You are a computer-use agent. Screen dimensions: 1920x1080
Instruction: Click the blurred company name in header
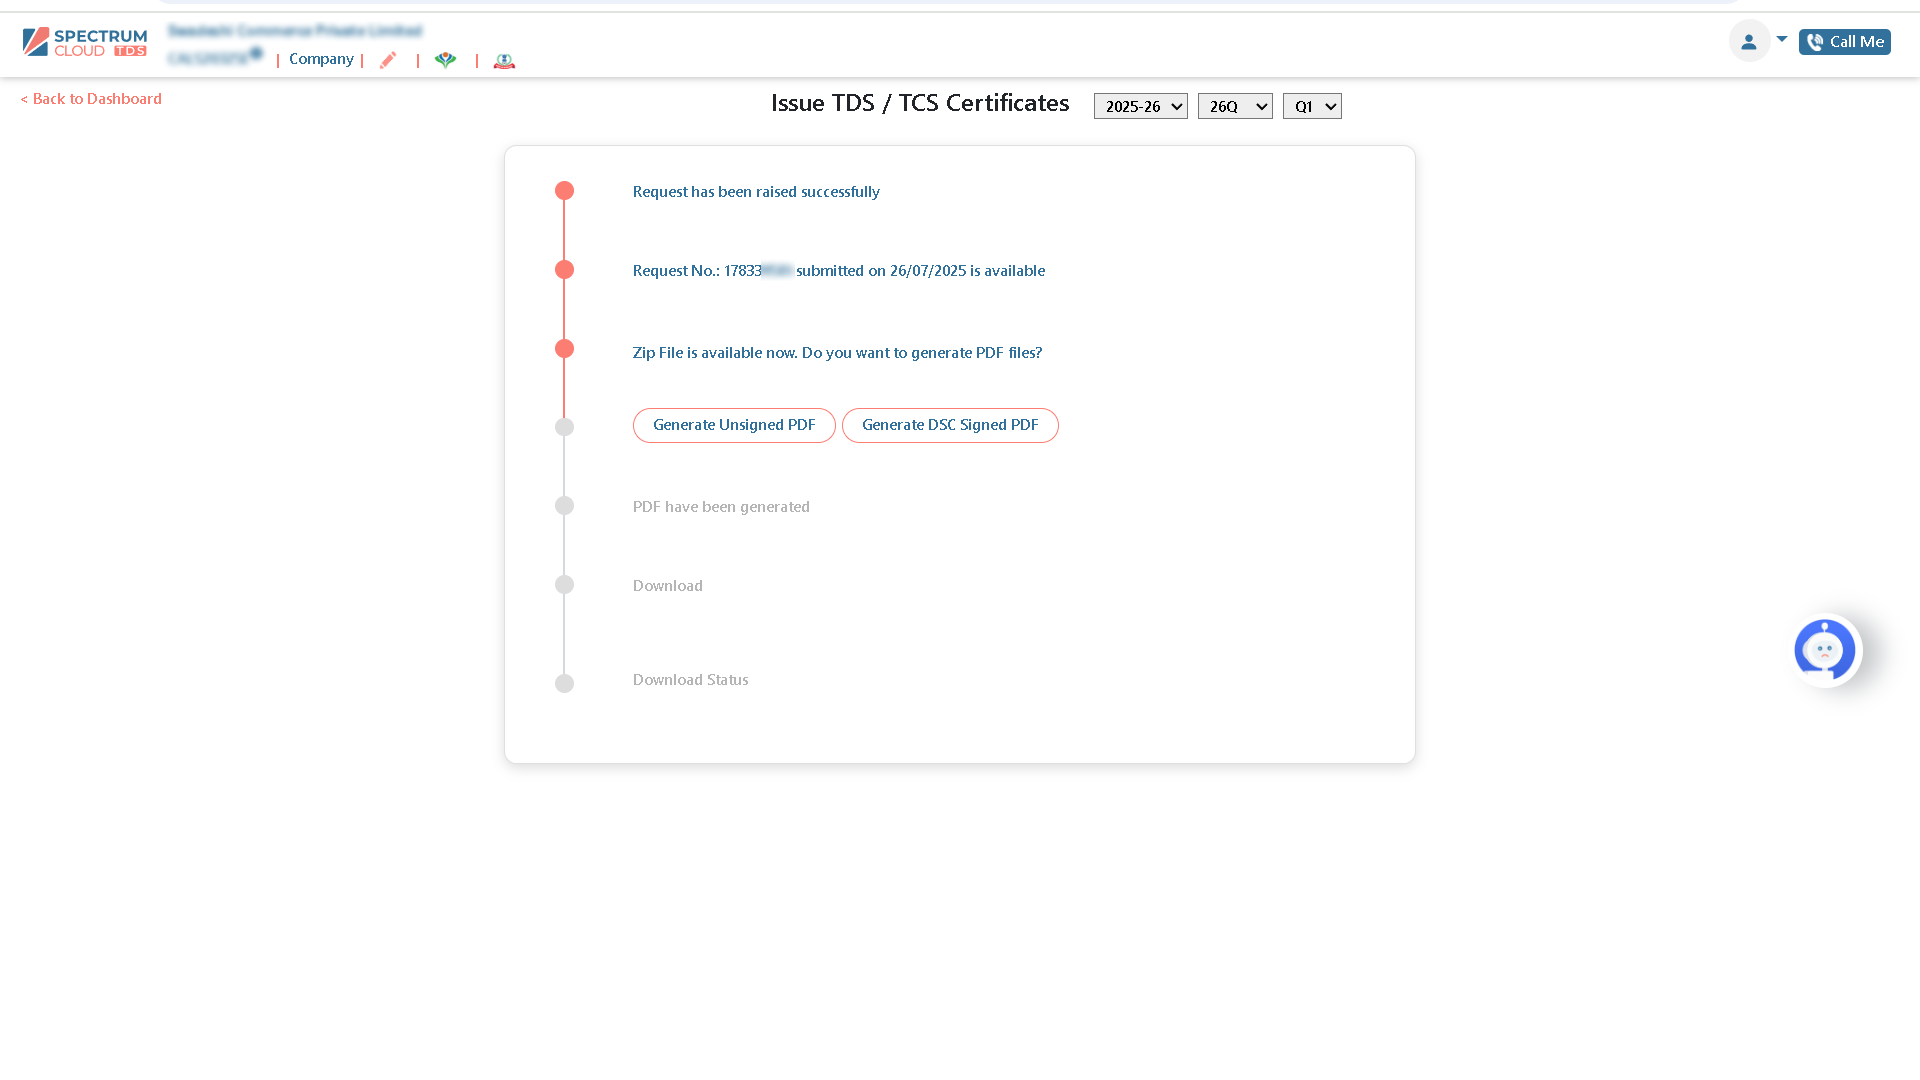point(295,31)
